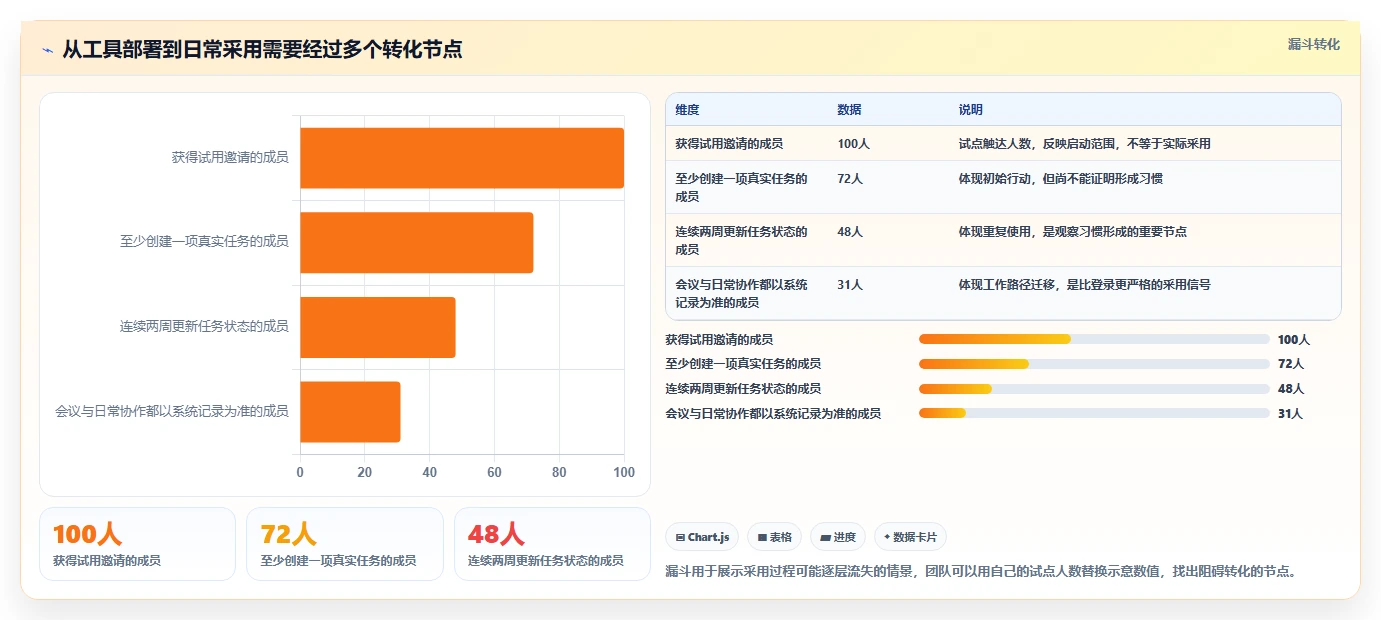
Task: Click 至少创建一项真实任务的成员 in the table's 维度 column
Action: (741, 187)
